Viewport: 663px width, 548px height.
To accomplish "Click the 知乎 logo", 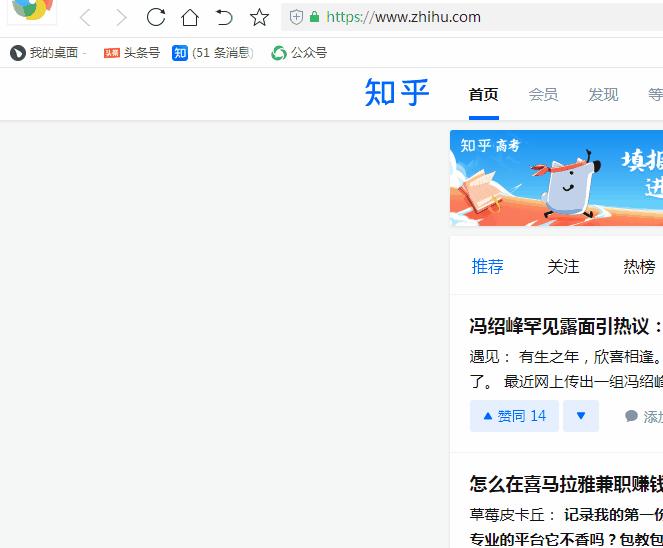I will tap(397, 93).
